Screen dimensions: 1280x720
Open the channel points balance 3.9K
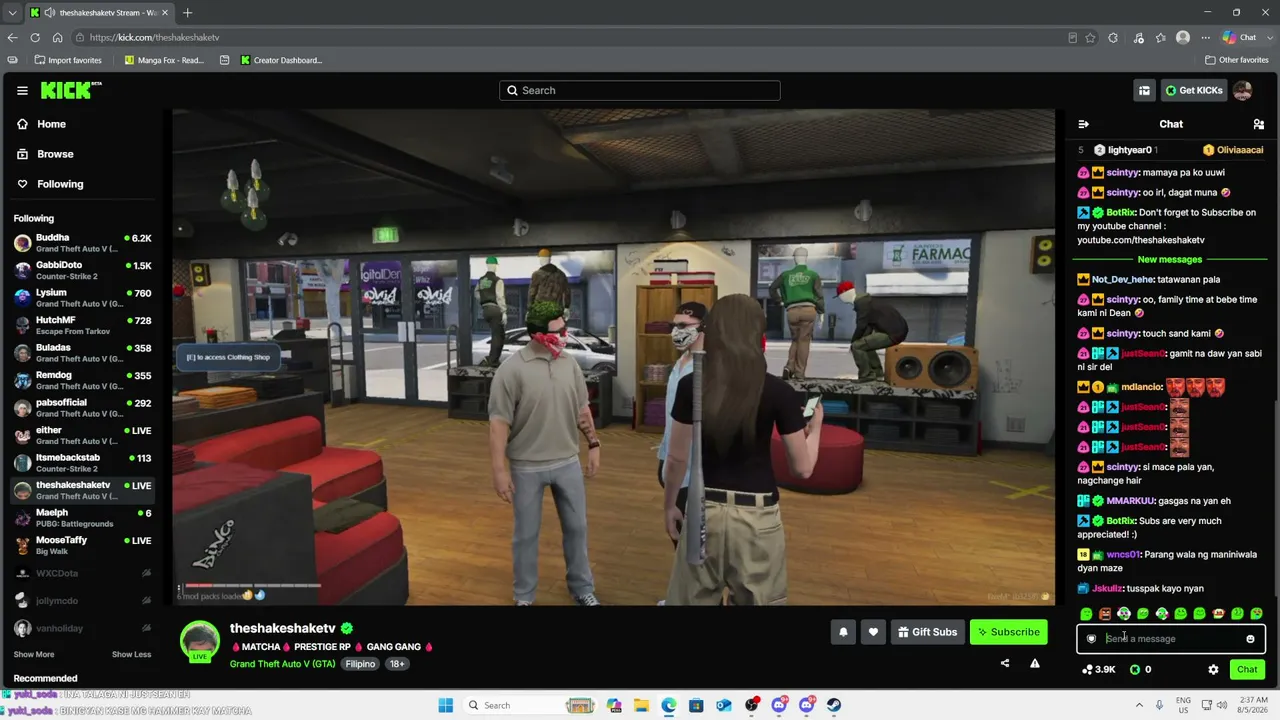click(1099, 670)
